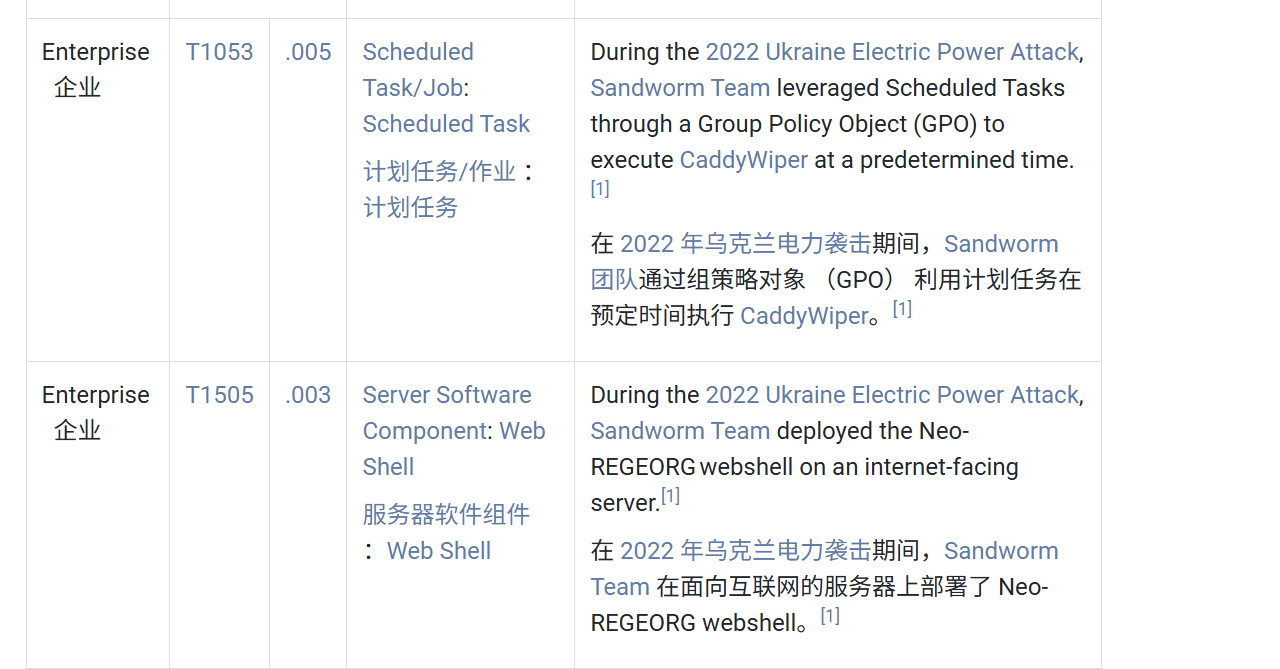Click Chinese text '通过组策略对象 （GPO） 利用计划任务在'
Screen dimensions: 1280x669
pyautogui.click(x=860, y=280)
